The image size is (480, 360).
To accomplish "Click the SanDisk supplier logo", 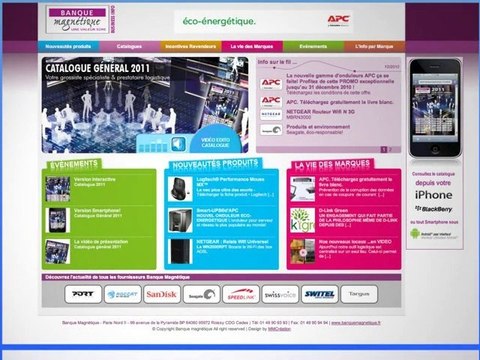I will [162, 294].
